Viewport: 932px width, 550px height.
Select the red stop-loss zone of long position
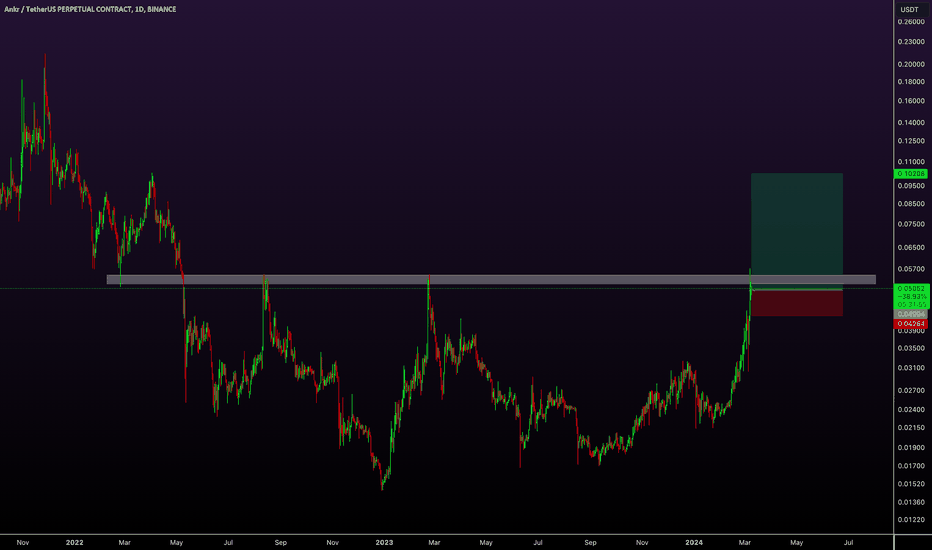coord(796,303)
